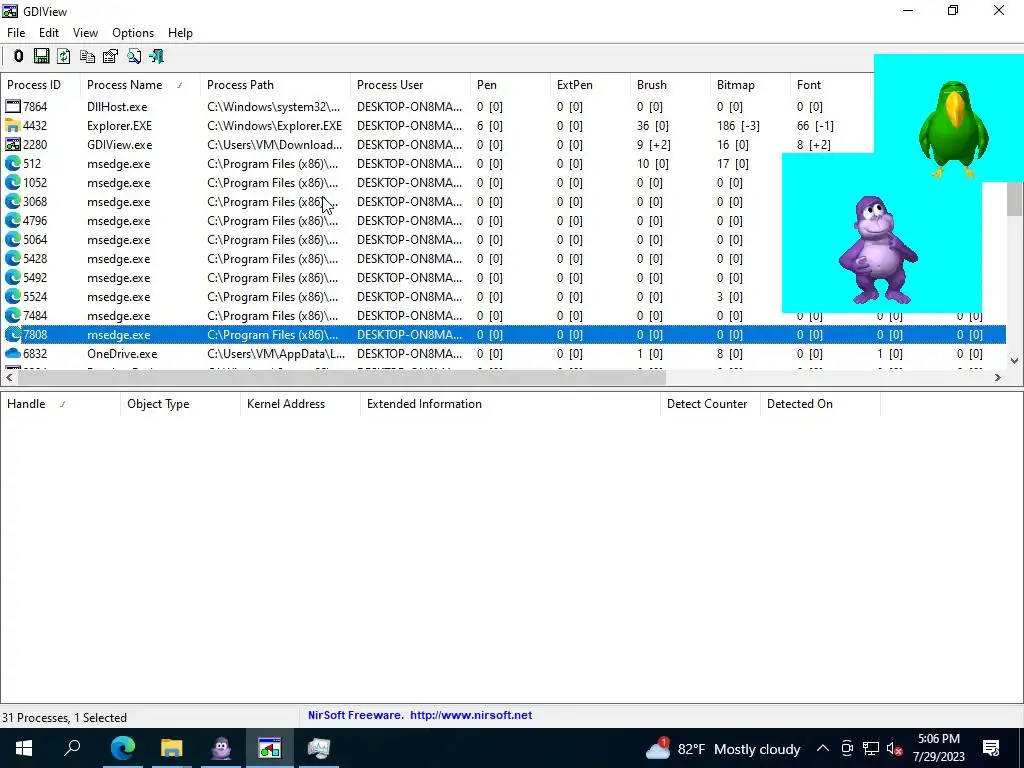This screenshot has height=768, width=1024.
Task: Sort by Process Name column header
Action: pos(140,85)
